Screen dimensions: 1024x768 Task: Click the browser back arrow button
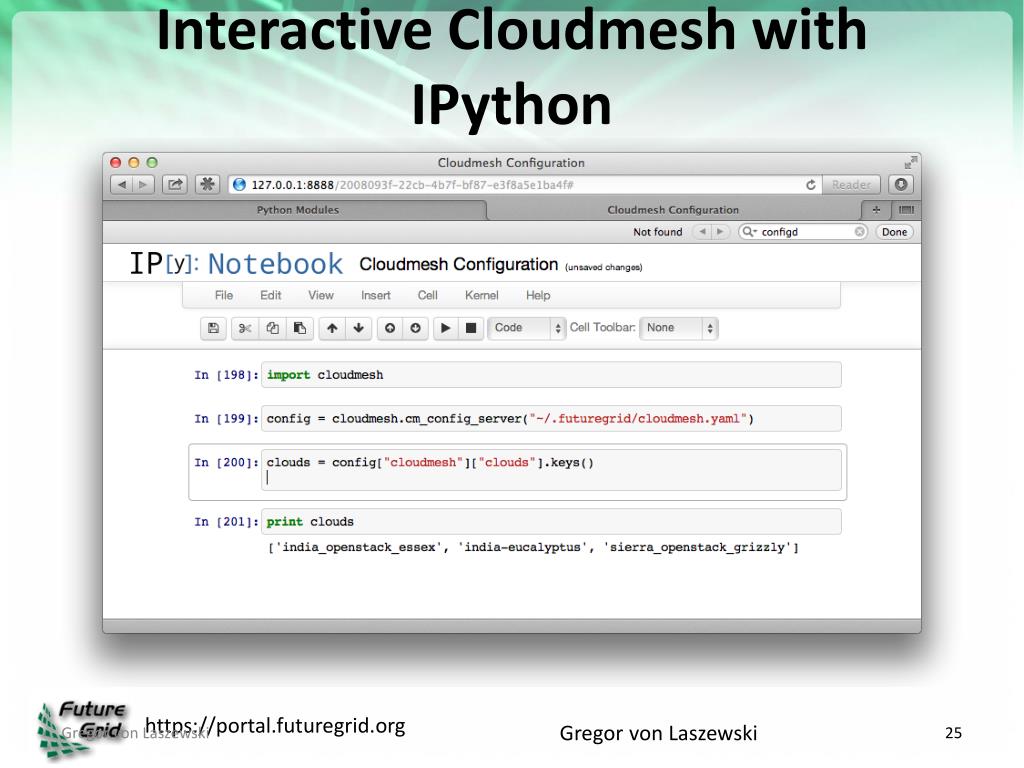[x=121, y=185]
